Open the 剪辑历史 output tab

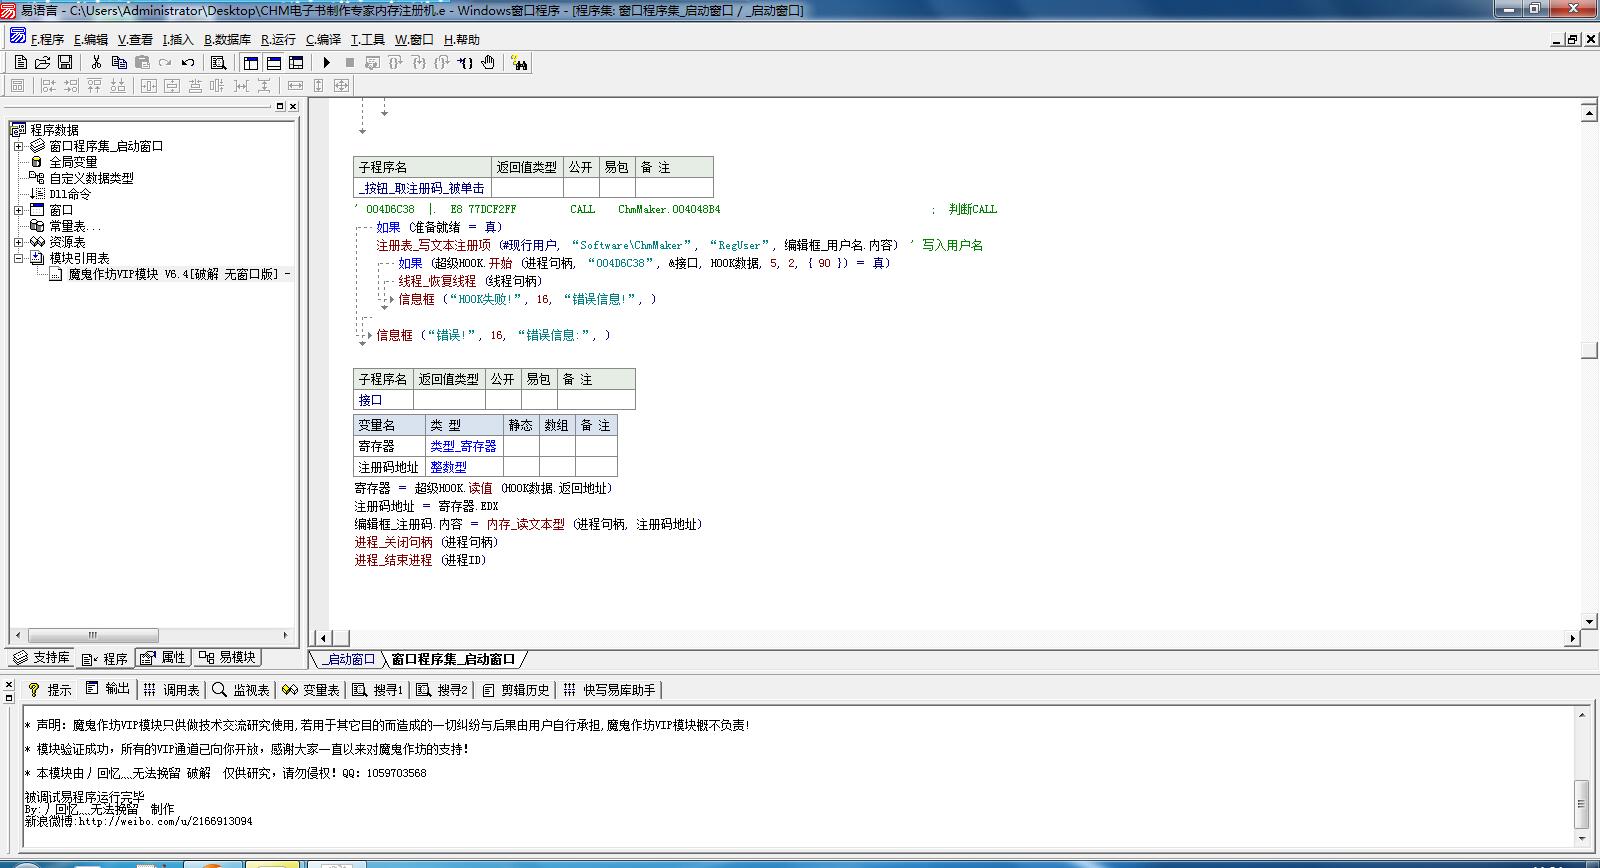point(515,690)
